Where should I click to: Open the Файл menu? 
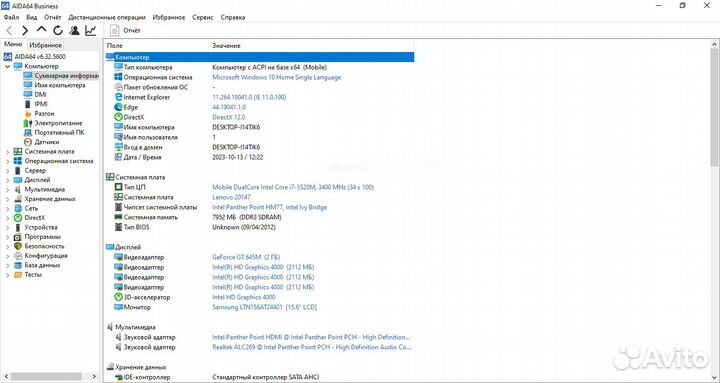coord(11,17)
